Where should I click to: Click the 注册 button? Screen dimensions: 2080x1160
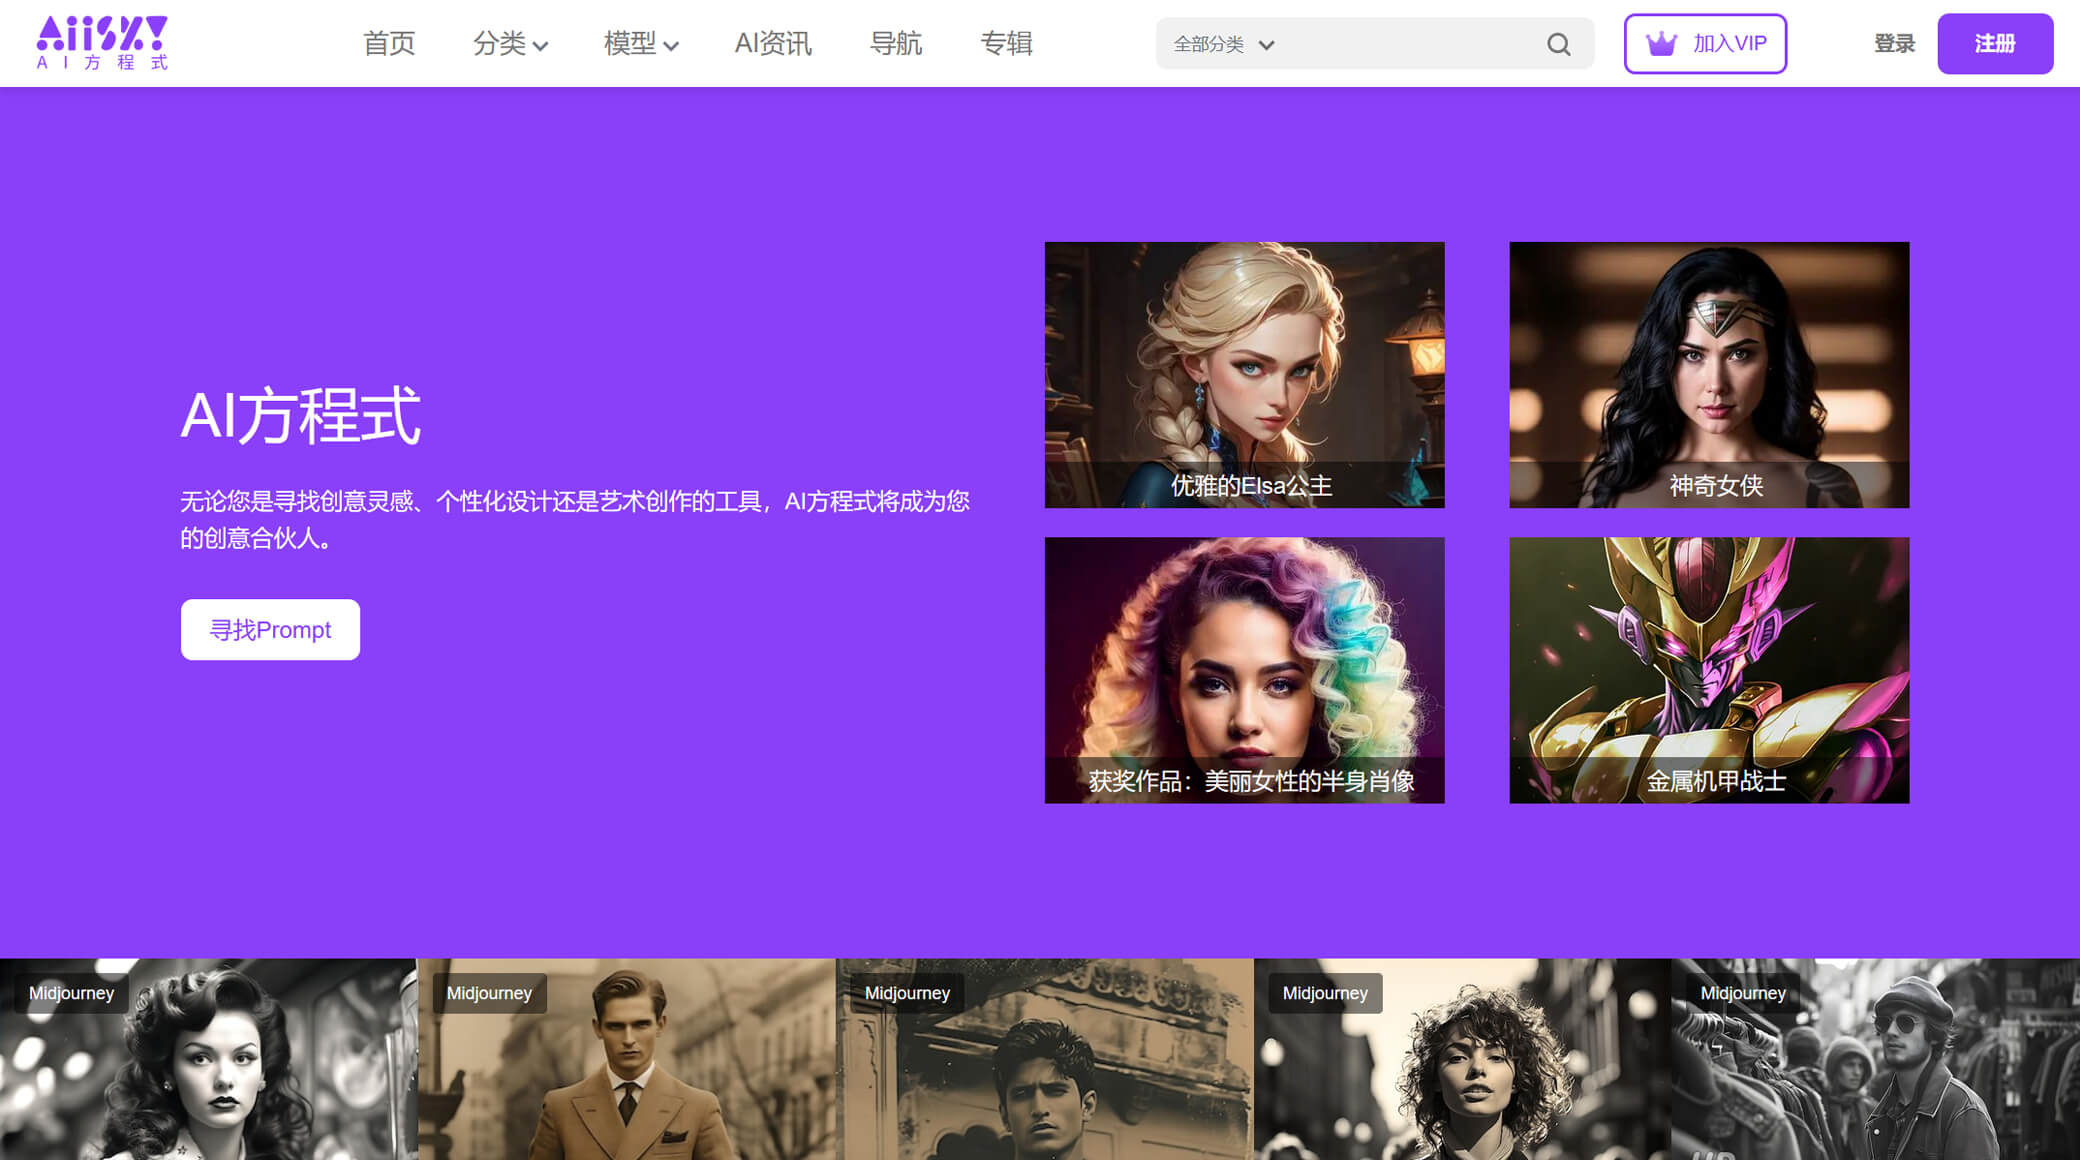coord(1995,43)
